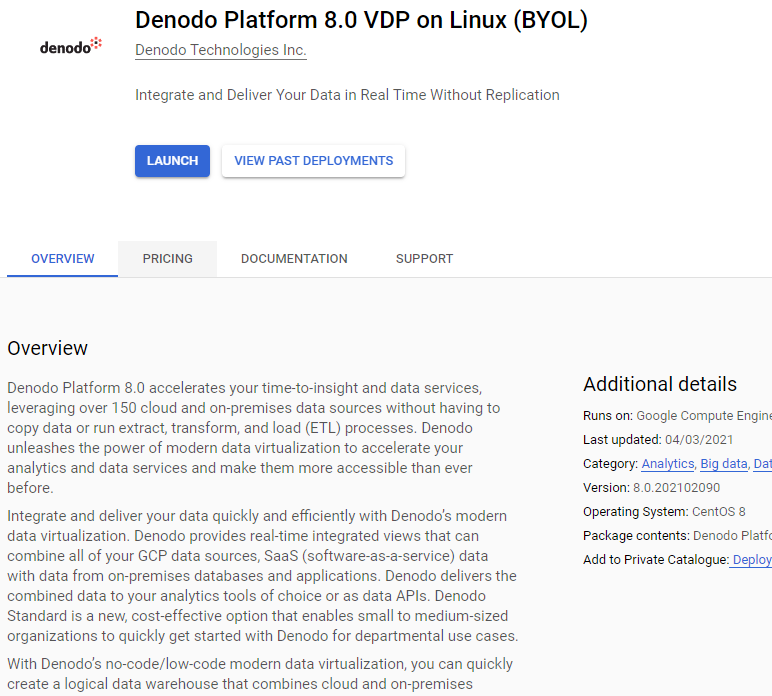Screen dimensions: 772x696
Task: Click the tagline 'Integrate and Deliver Your Data'
Action: point(347,95)
